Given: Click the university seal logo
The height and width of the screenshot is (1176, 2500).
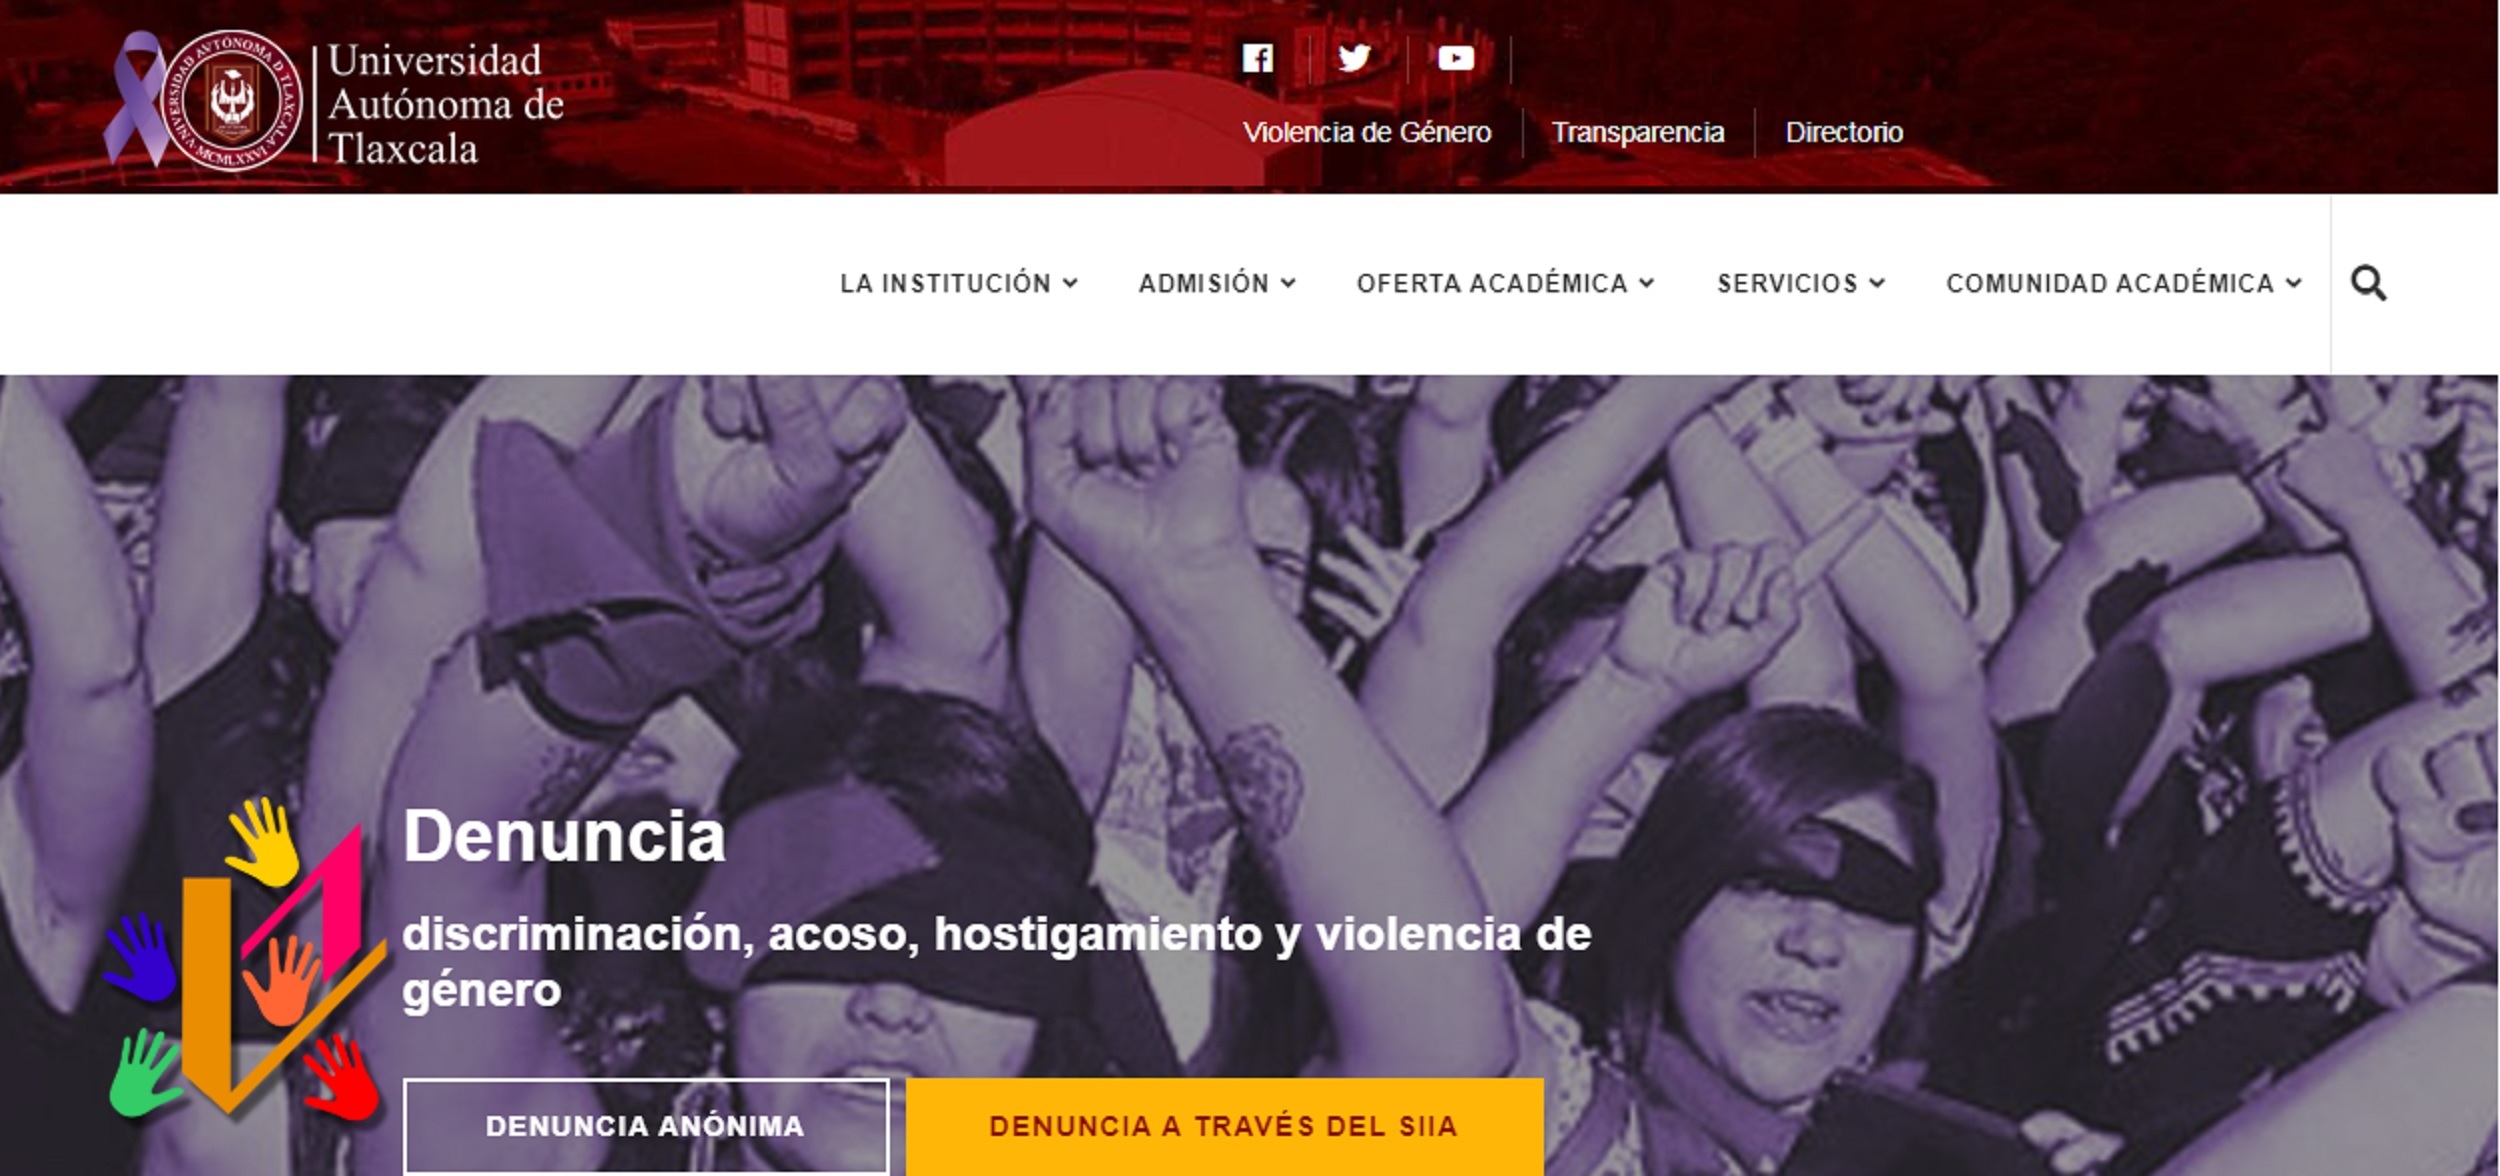Looking at the screenshot, I should pyautogui.click(x=231, y=100).
